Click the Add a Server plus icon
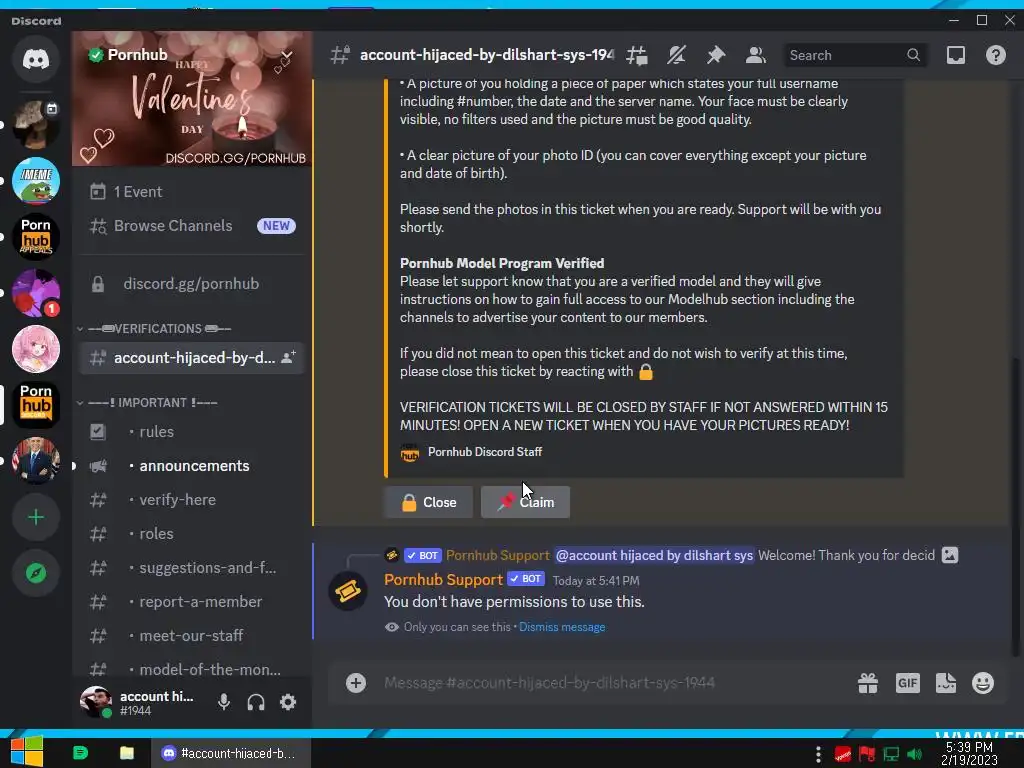 (36, 517)
